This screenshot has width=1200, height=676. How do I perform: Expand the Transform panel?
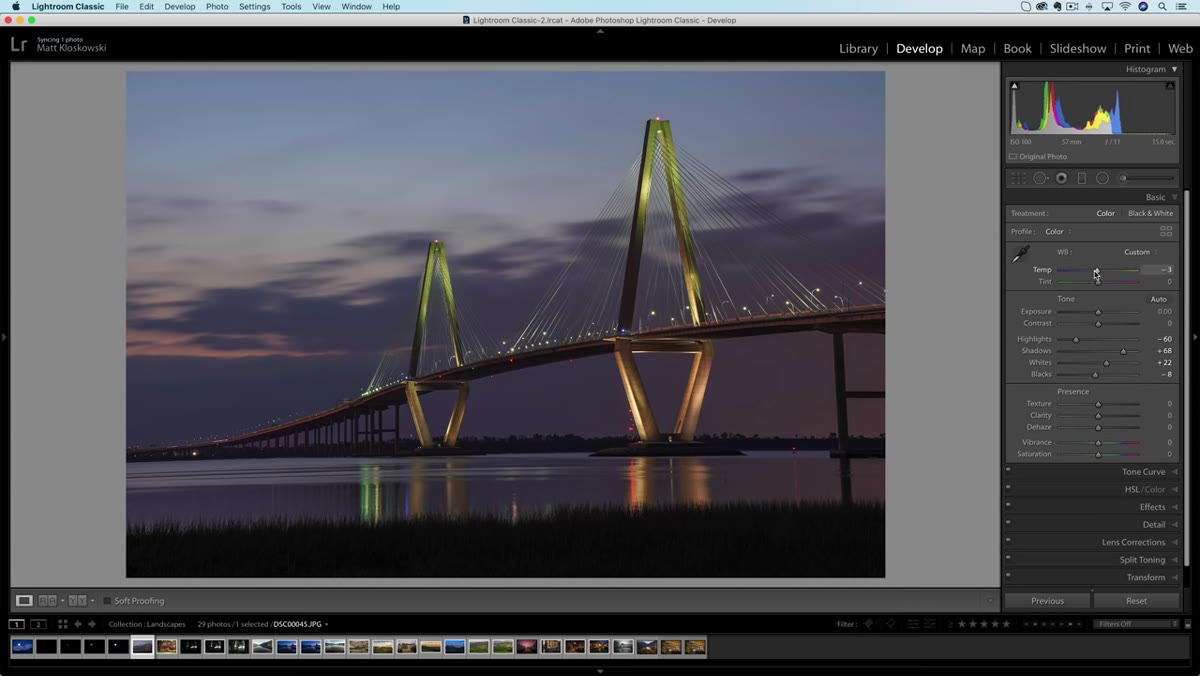1174,577
